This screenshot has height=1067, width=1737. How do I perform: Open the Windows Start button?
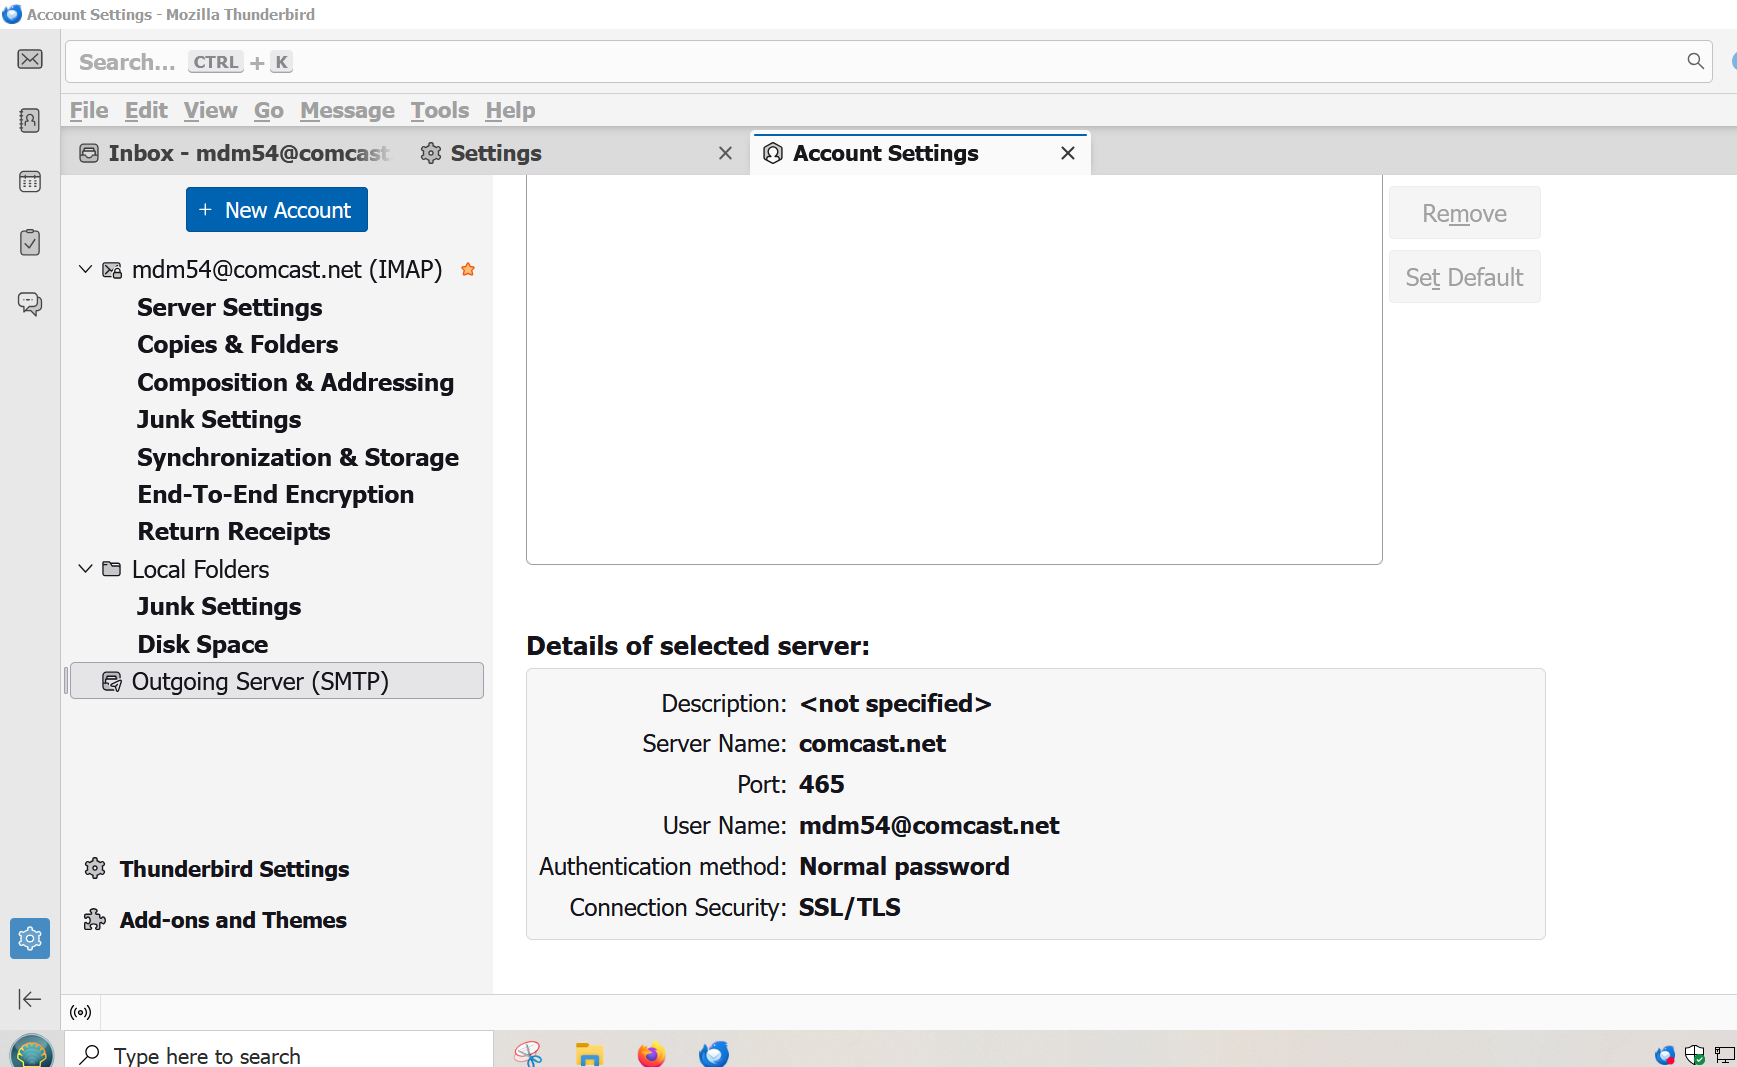tap(32, 1052)
